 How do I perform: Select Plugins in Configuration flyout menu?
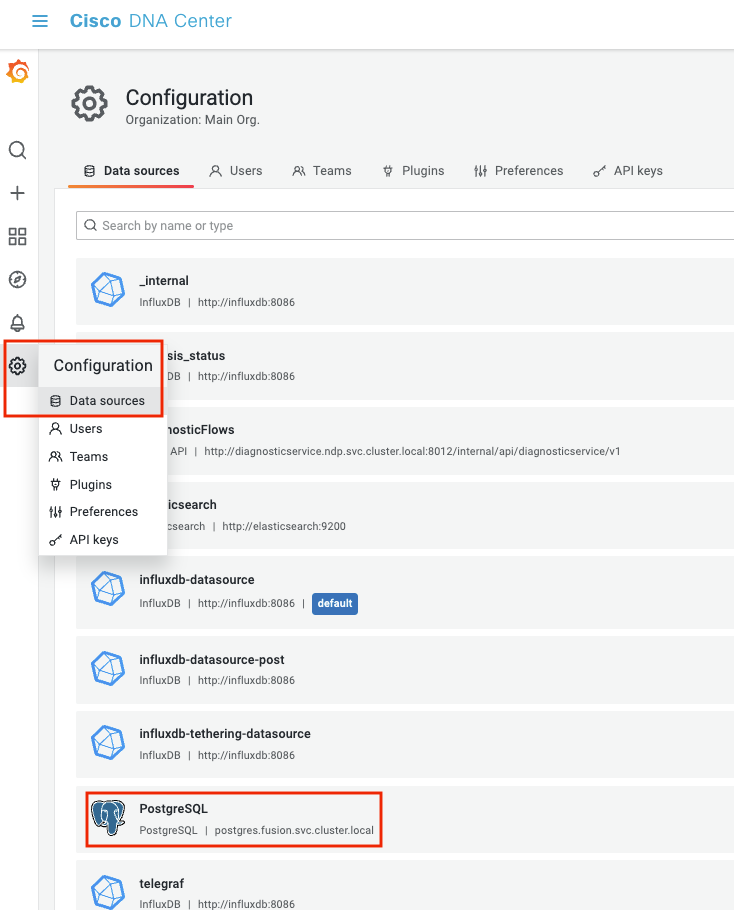pos(103,485)
